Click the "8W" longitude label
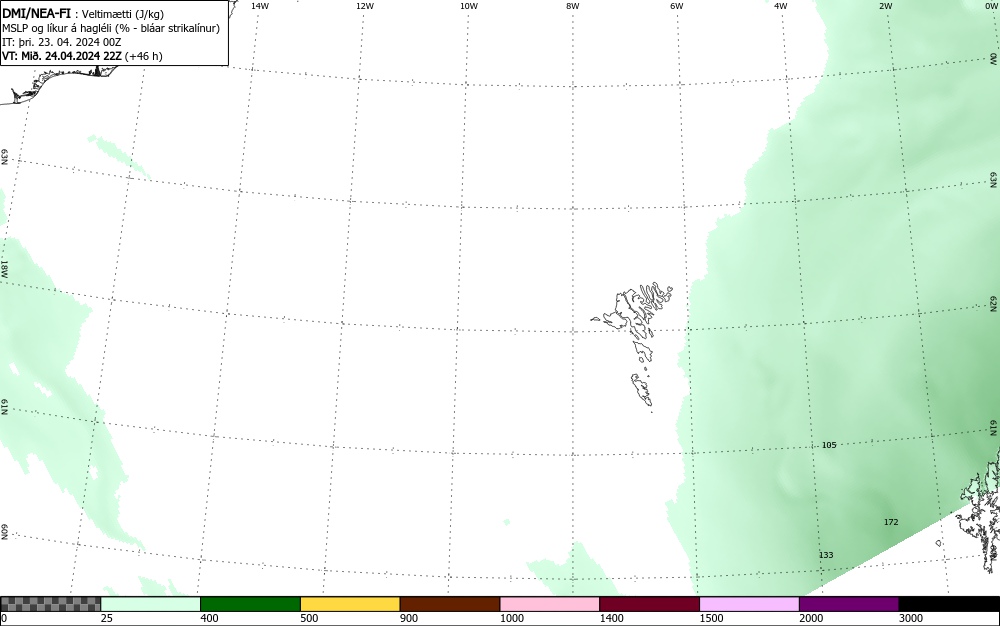The width and height of the screenshot is (1000, 626). click(x=573, y=6)
